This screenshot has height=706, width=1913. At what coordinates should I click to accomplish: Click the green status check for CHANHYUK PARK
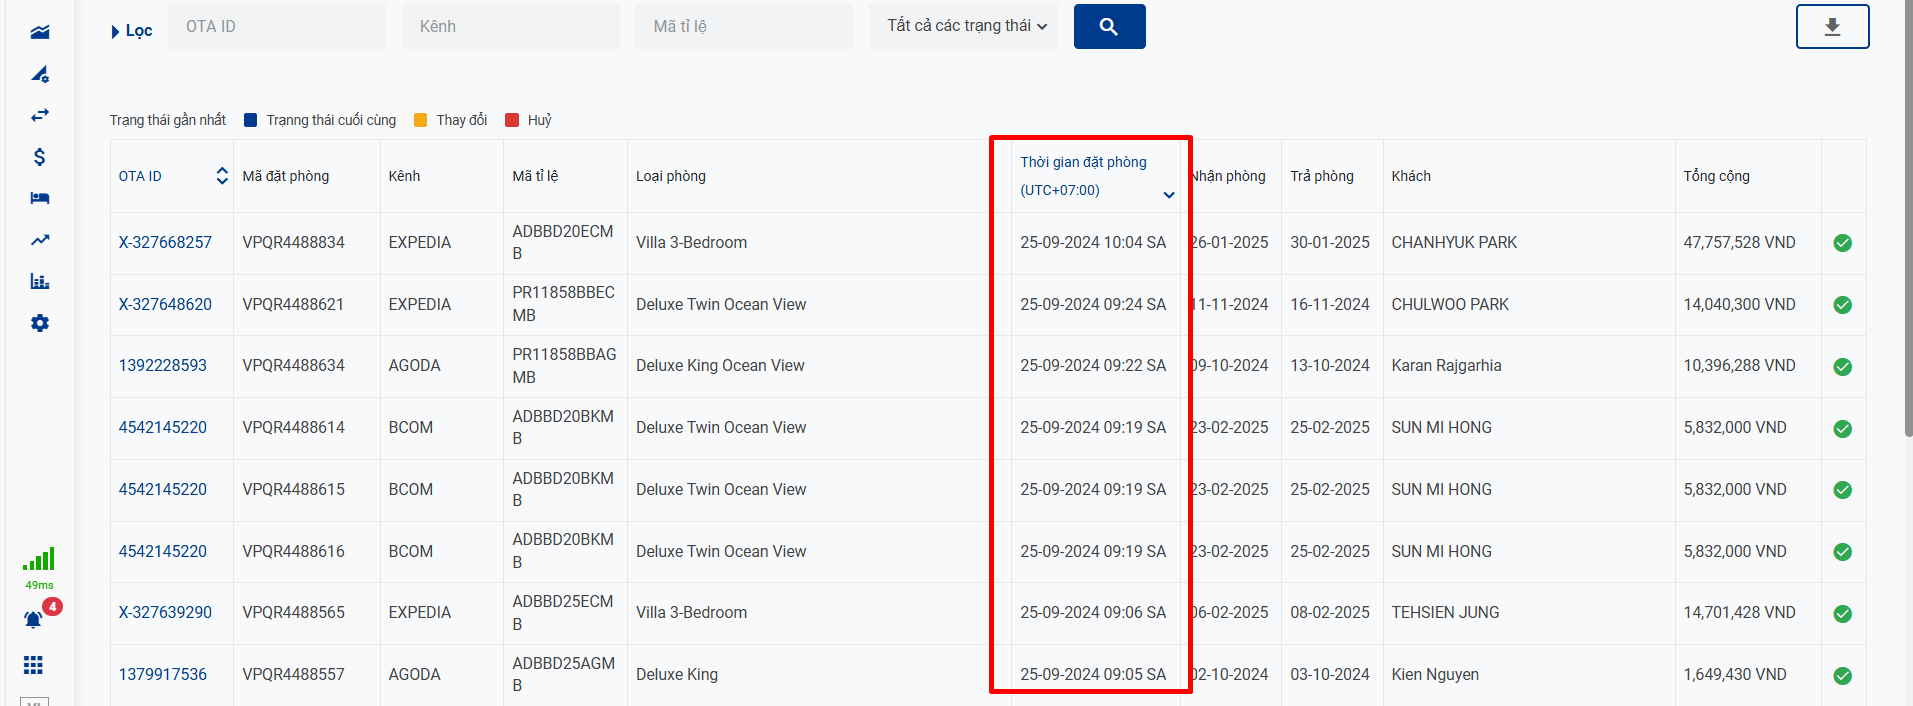click(x=1842, y=243)
